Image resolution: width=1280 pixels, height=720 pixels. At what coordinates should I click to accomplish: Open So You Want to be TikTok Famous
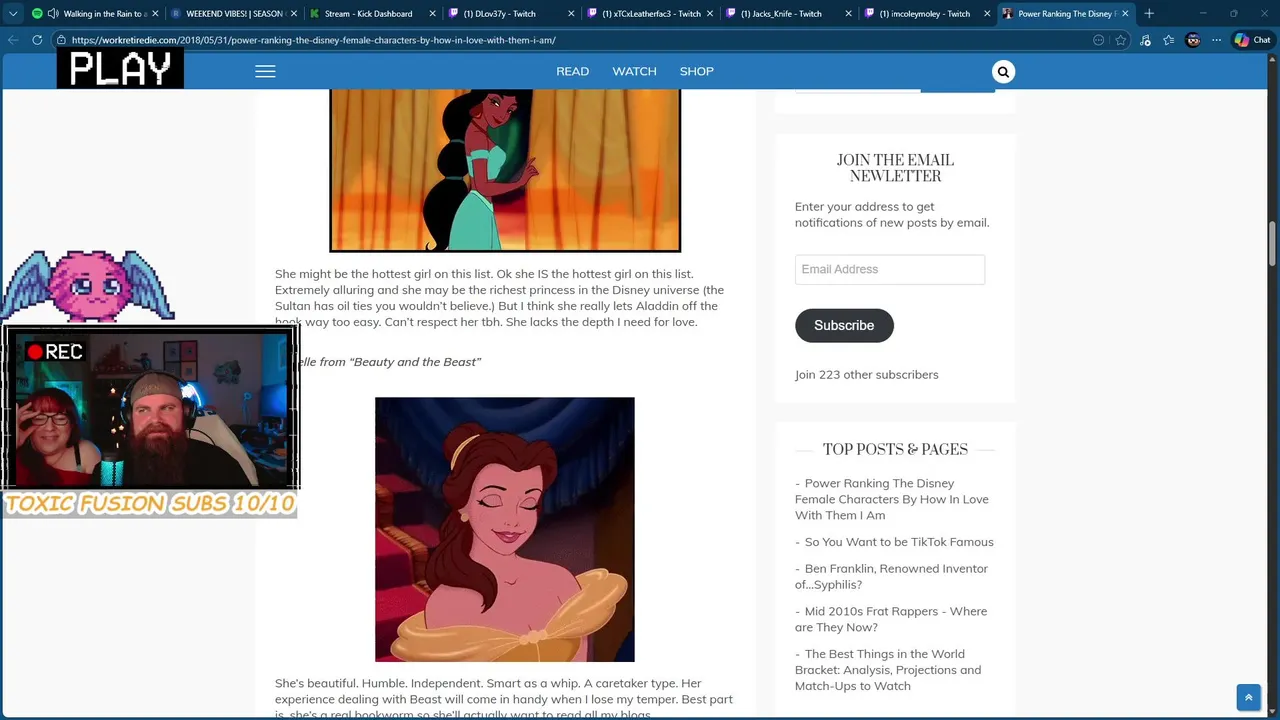coord(899,542)
